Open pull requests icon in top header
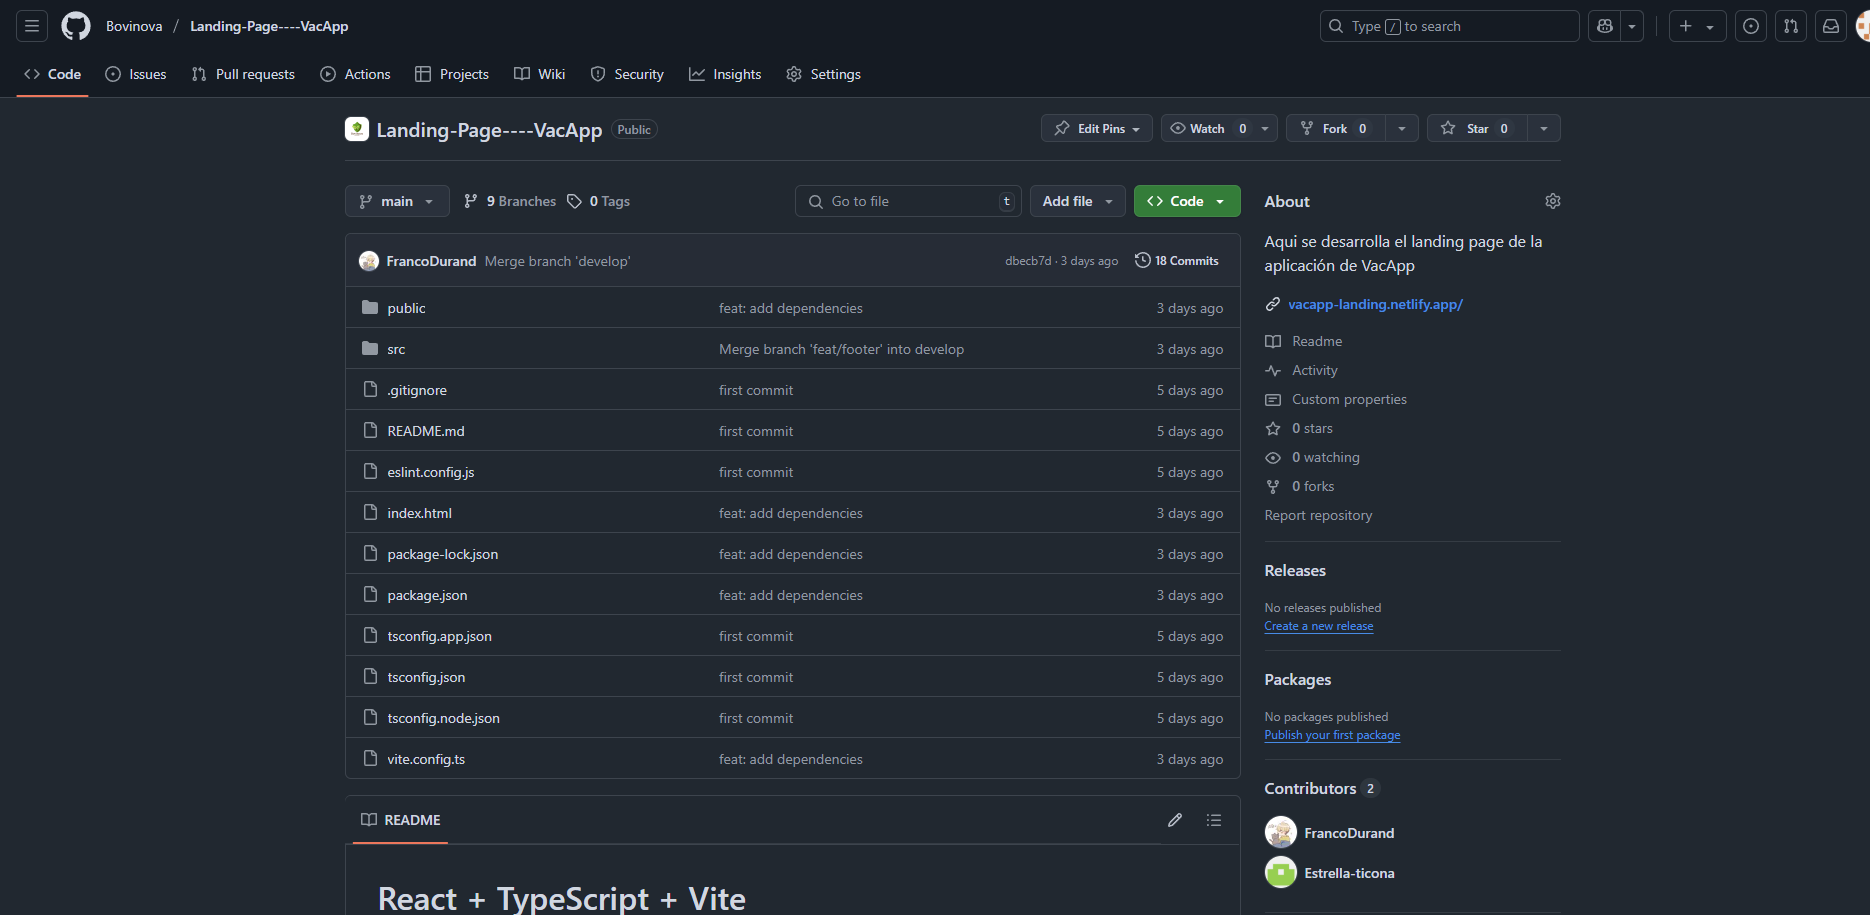Image resolution: width=1870 pixels, height=915 pixels. (1791, 26)
